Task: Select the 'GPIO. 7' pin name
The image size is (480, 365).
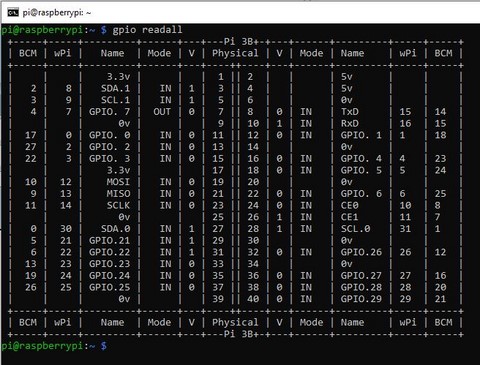Action: (109, 112)
